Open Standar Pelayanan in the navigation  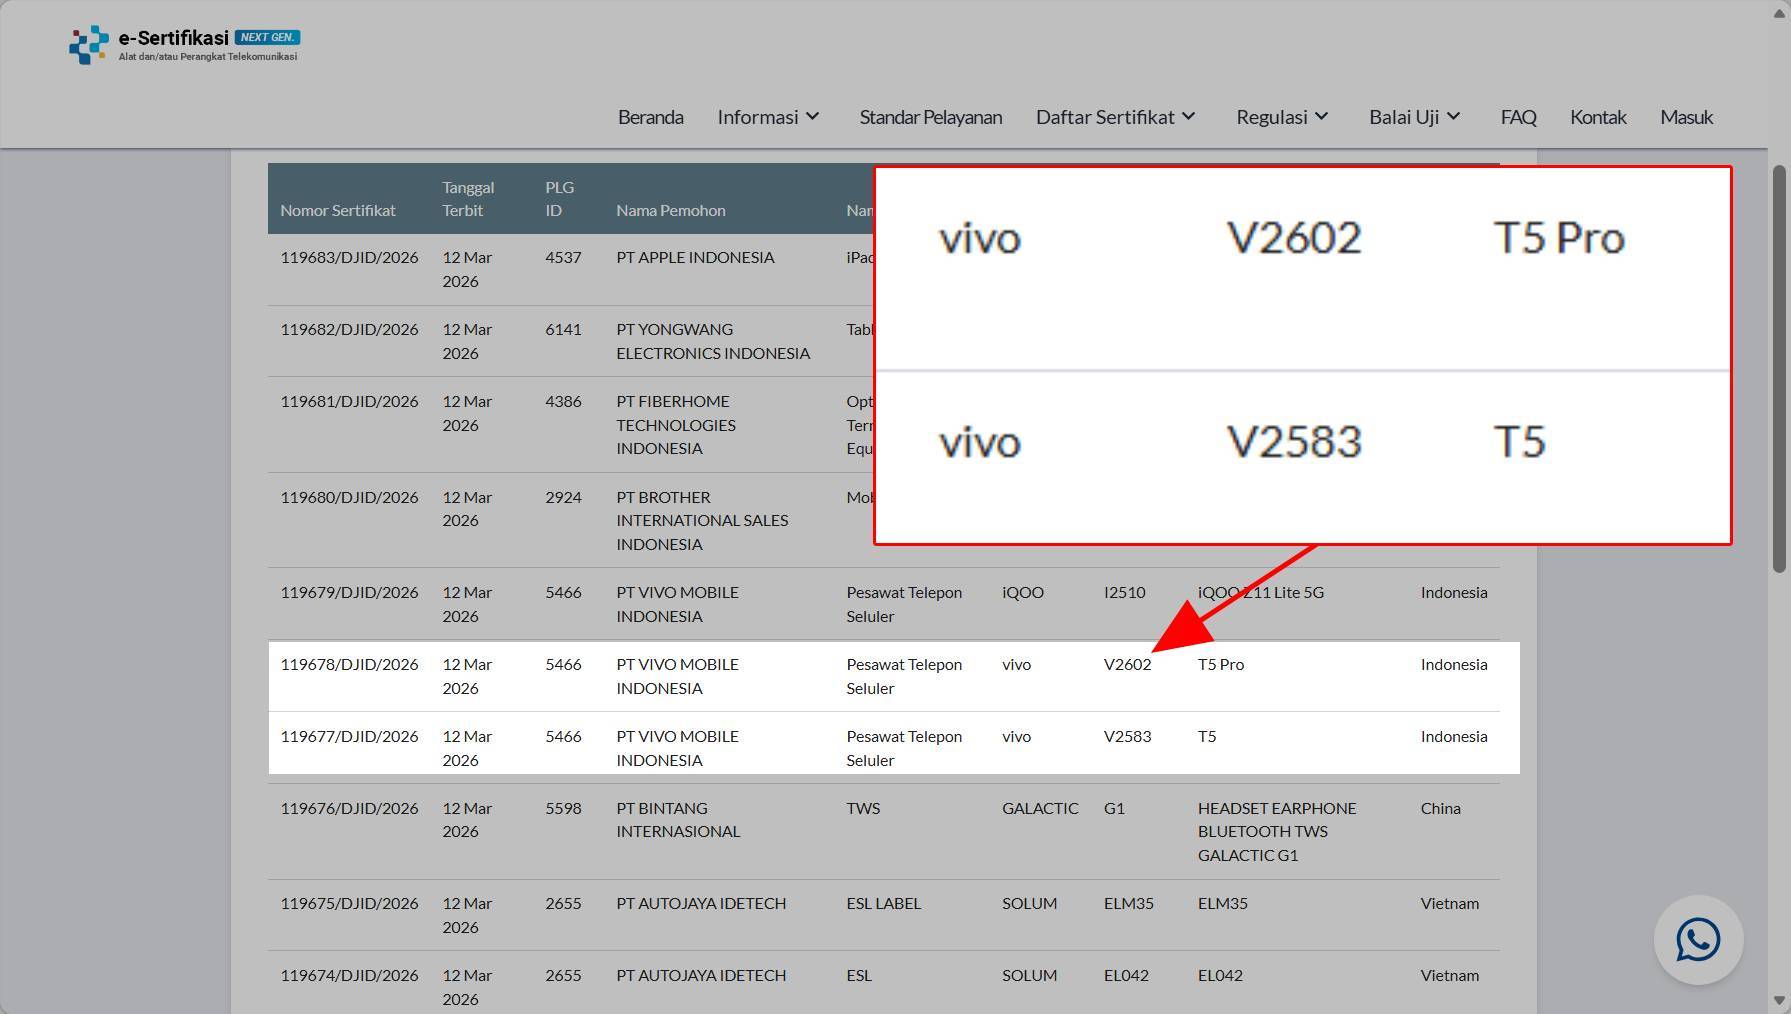(x=931, y=117)
